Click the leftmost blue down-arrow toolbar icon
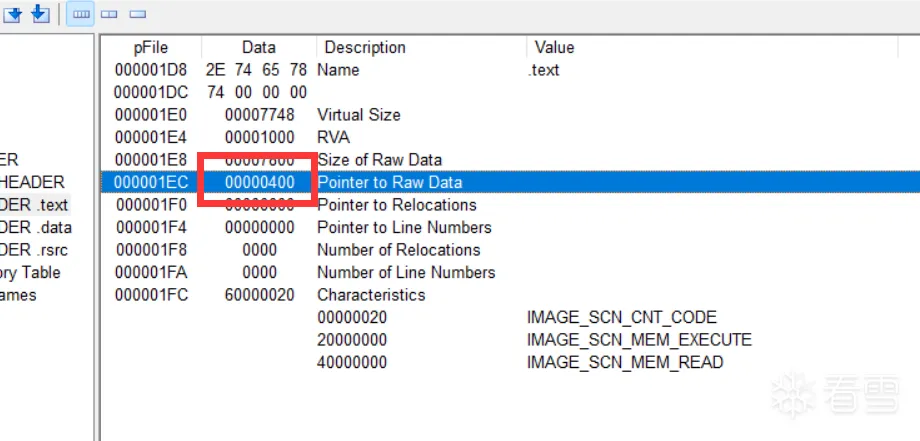This screenshot has width=920, height=441. click(x=13, y=13)
